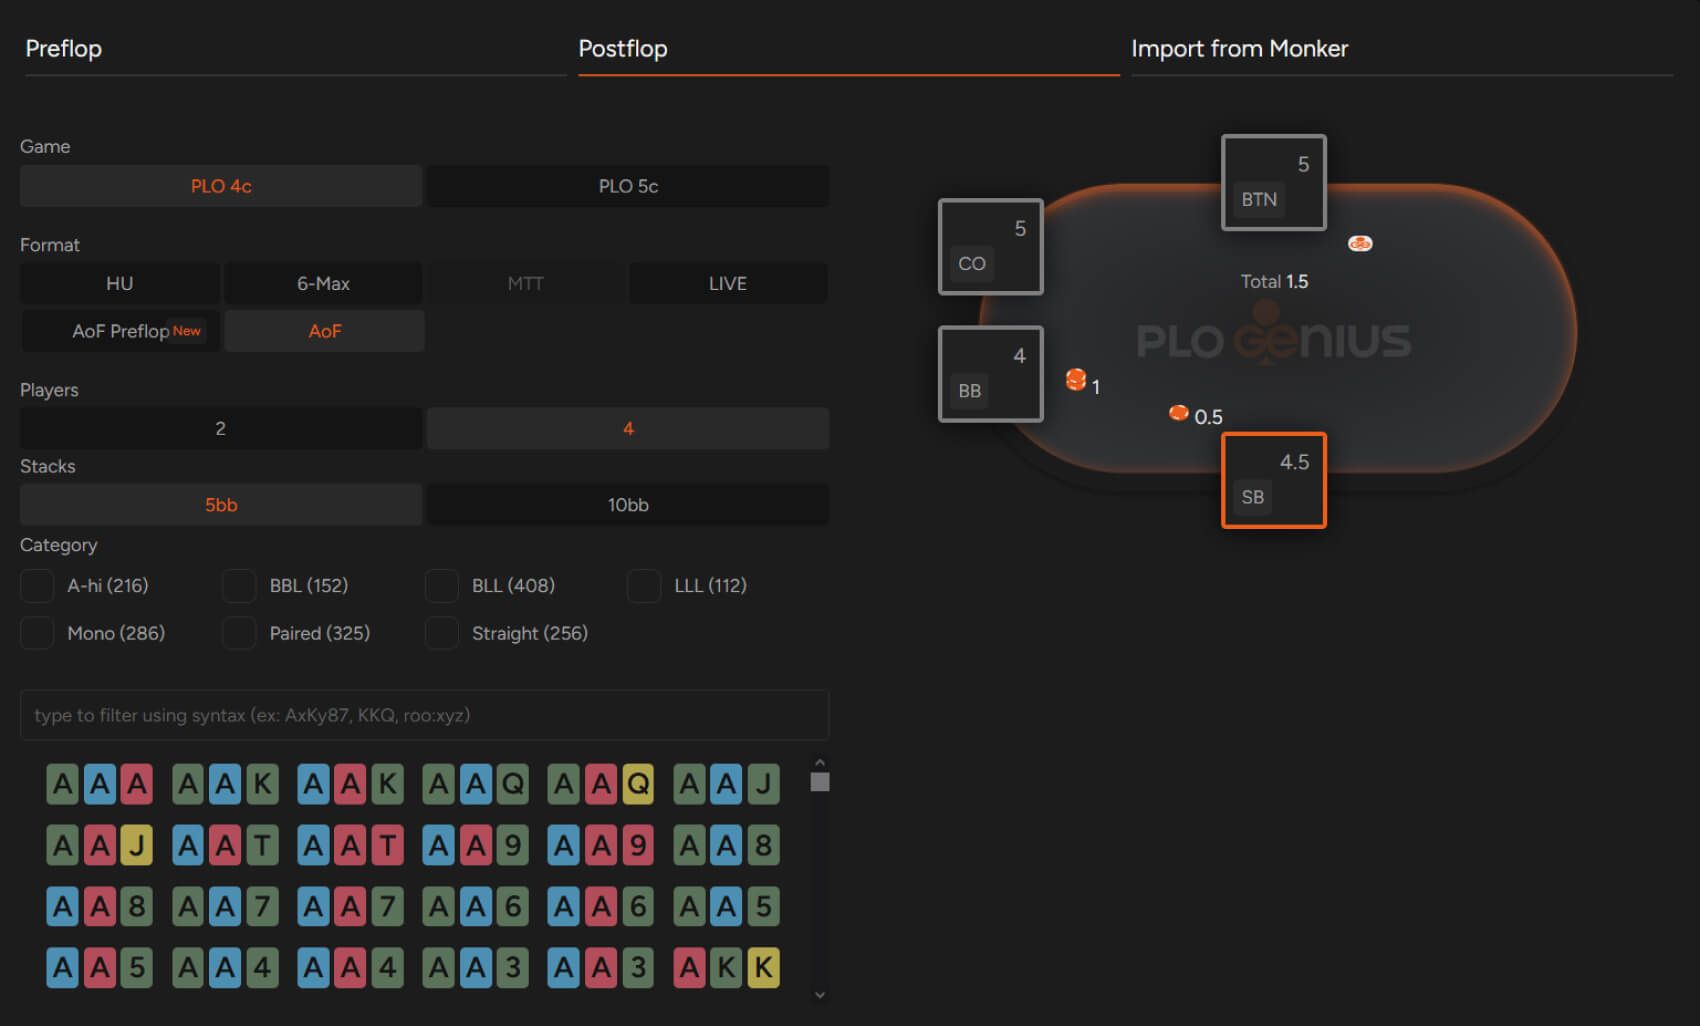Click the BTN seat on the table

tap(1274, 183)
